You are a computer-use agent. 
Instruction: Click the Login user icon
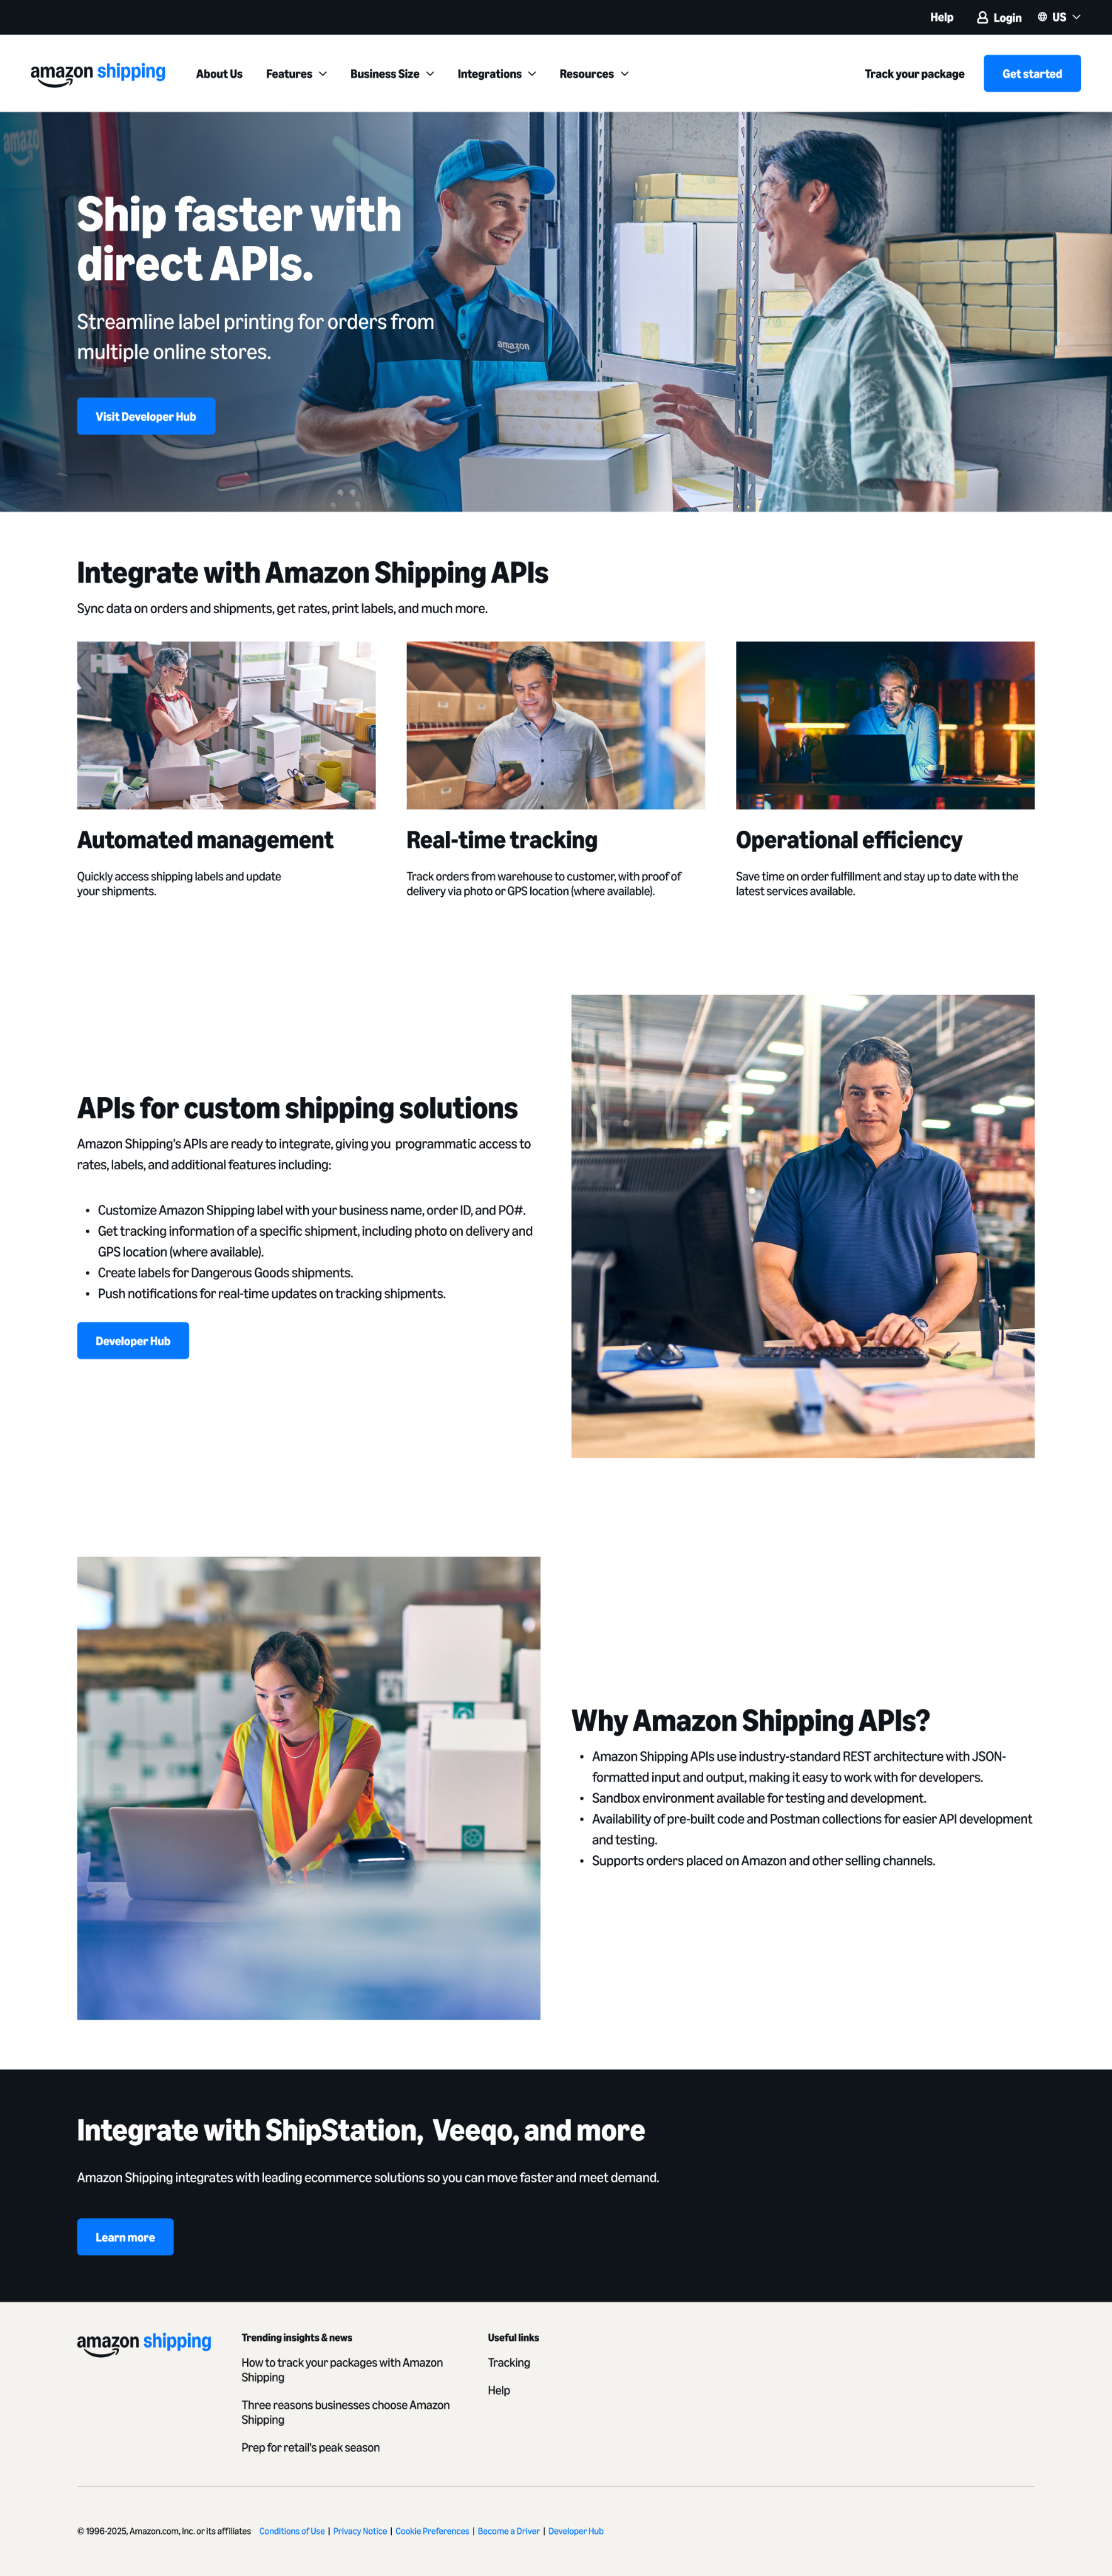(982, 18)
